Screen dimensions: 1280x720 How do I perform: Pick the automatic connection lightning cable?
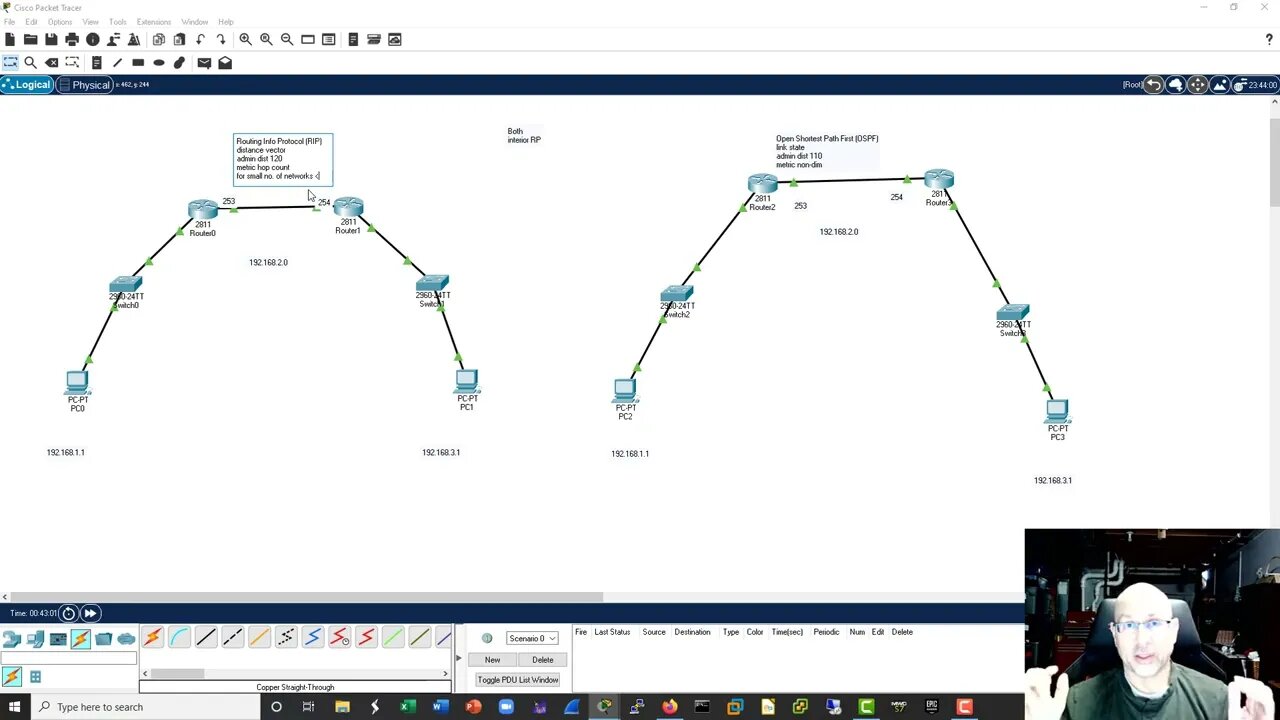[x=152, y=637]
